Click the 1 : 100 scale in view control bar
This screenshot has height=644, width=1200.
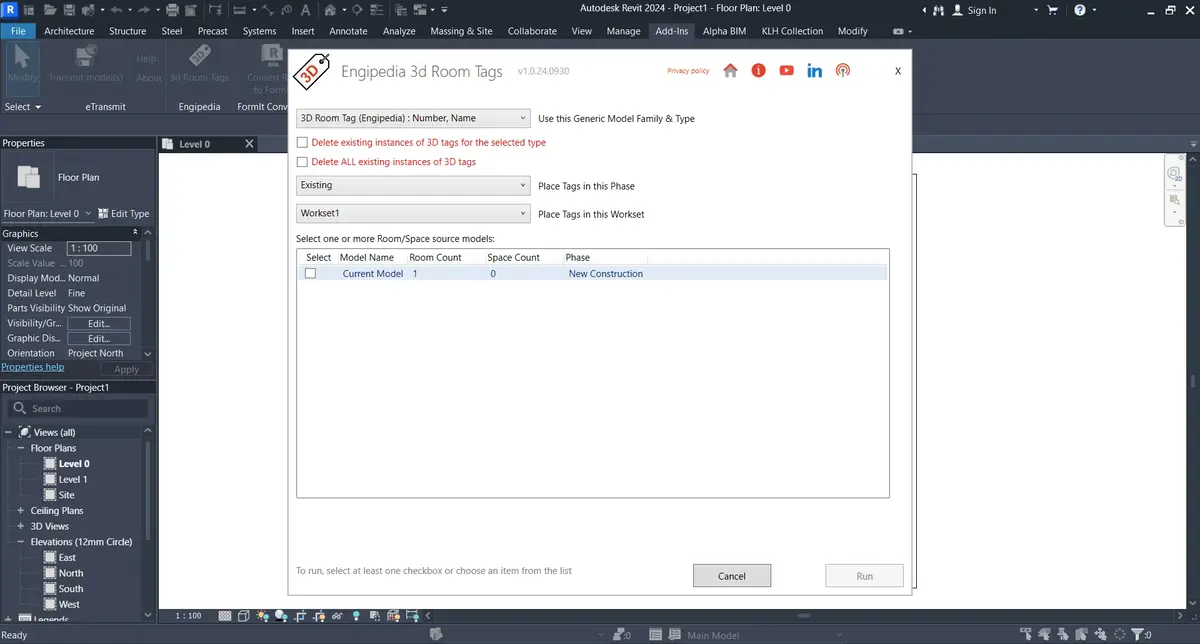click(188, 616)
